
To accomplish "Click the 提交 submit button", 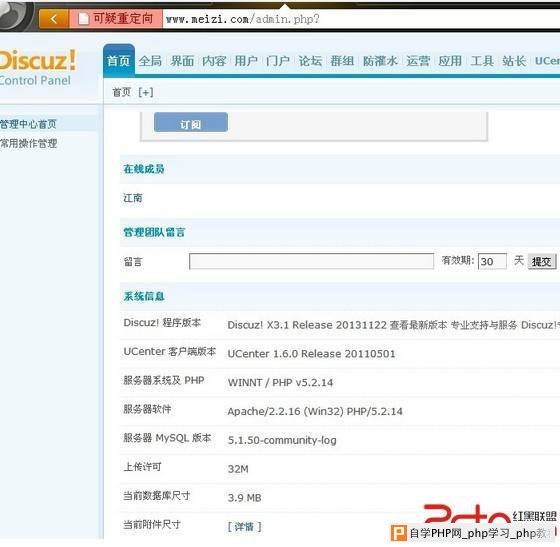I will pyautogui.click(x=542, y=261).
